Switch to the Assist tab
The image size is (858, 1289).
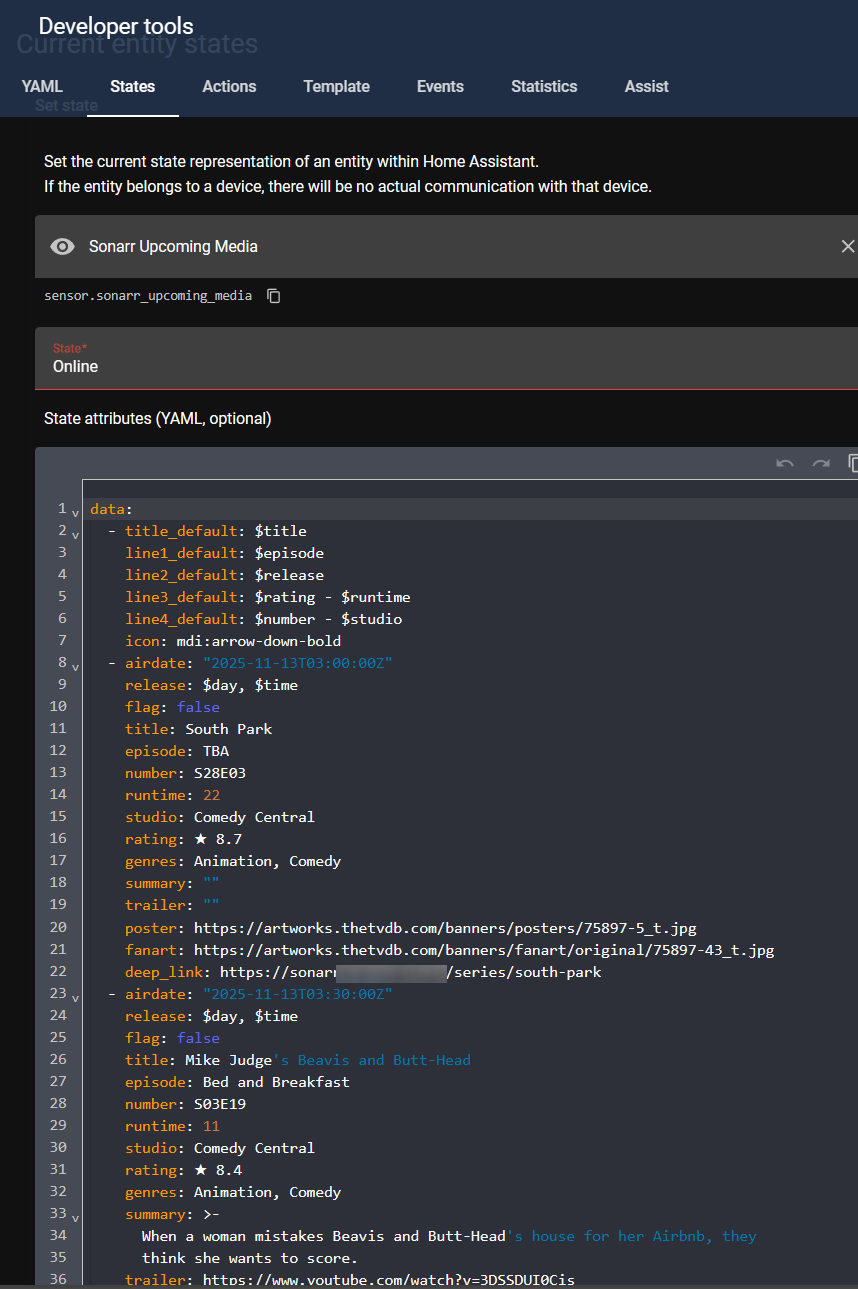pyautogui.click(x=646, y=87)
